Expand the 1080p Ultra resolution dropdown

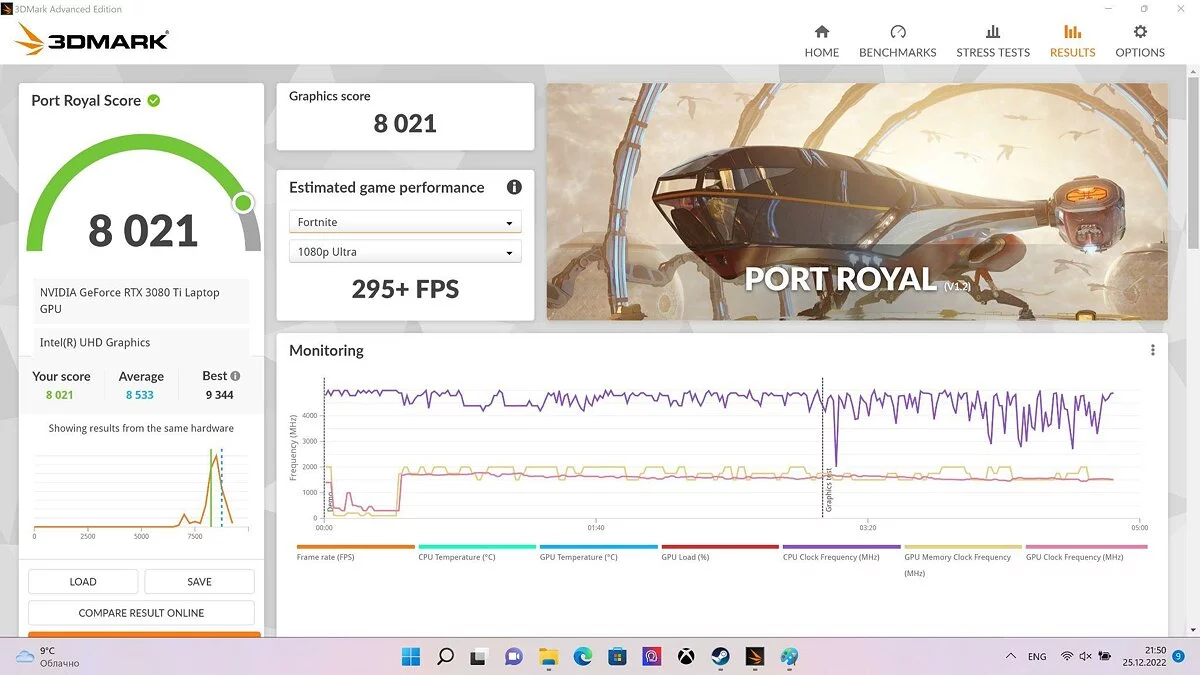405,252
